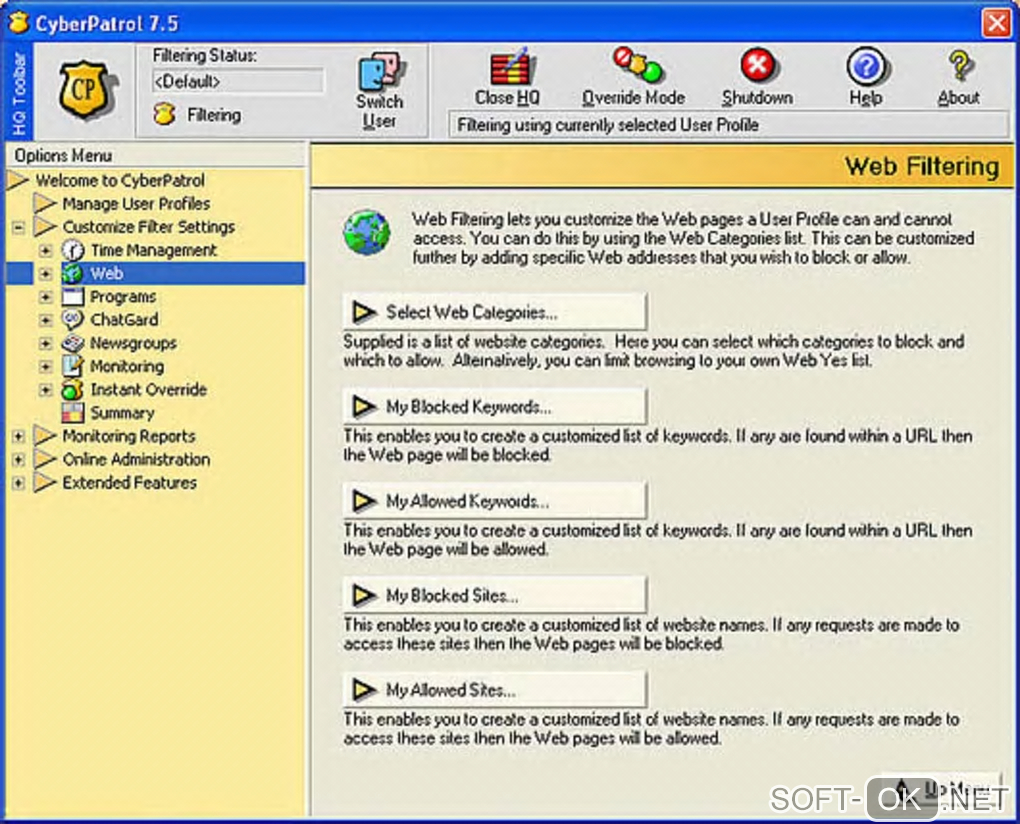This screenshot has width=1020, height=824.
Task: Expand the Monitoring tree node
Action: (x=46, y=367)
